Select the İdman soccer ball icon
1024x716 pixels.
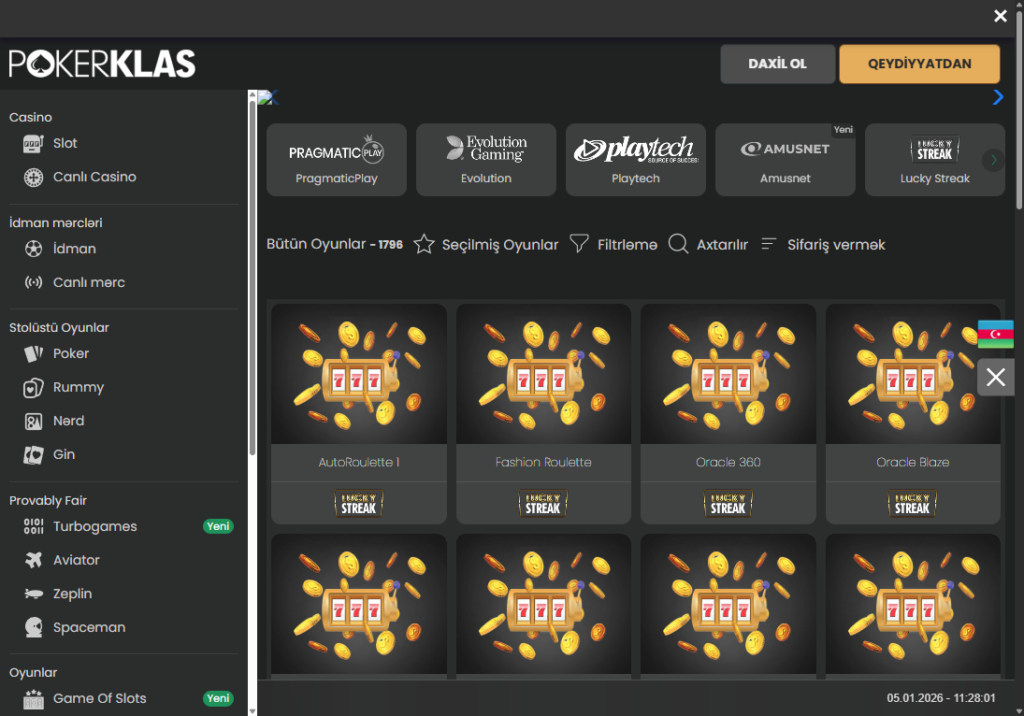pos(34,249)
